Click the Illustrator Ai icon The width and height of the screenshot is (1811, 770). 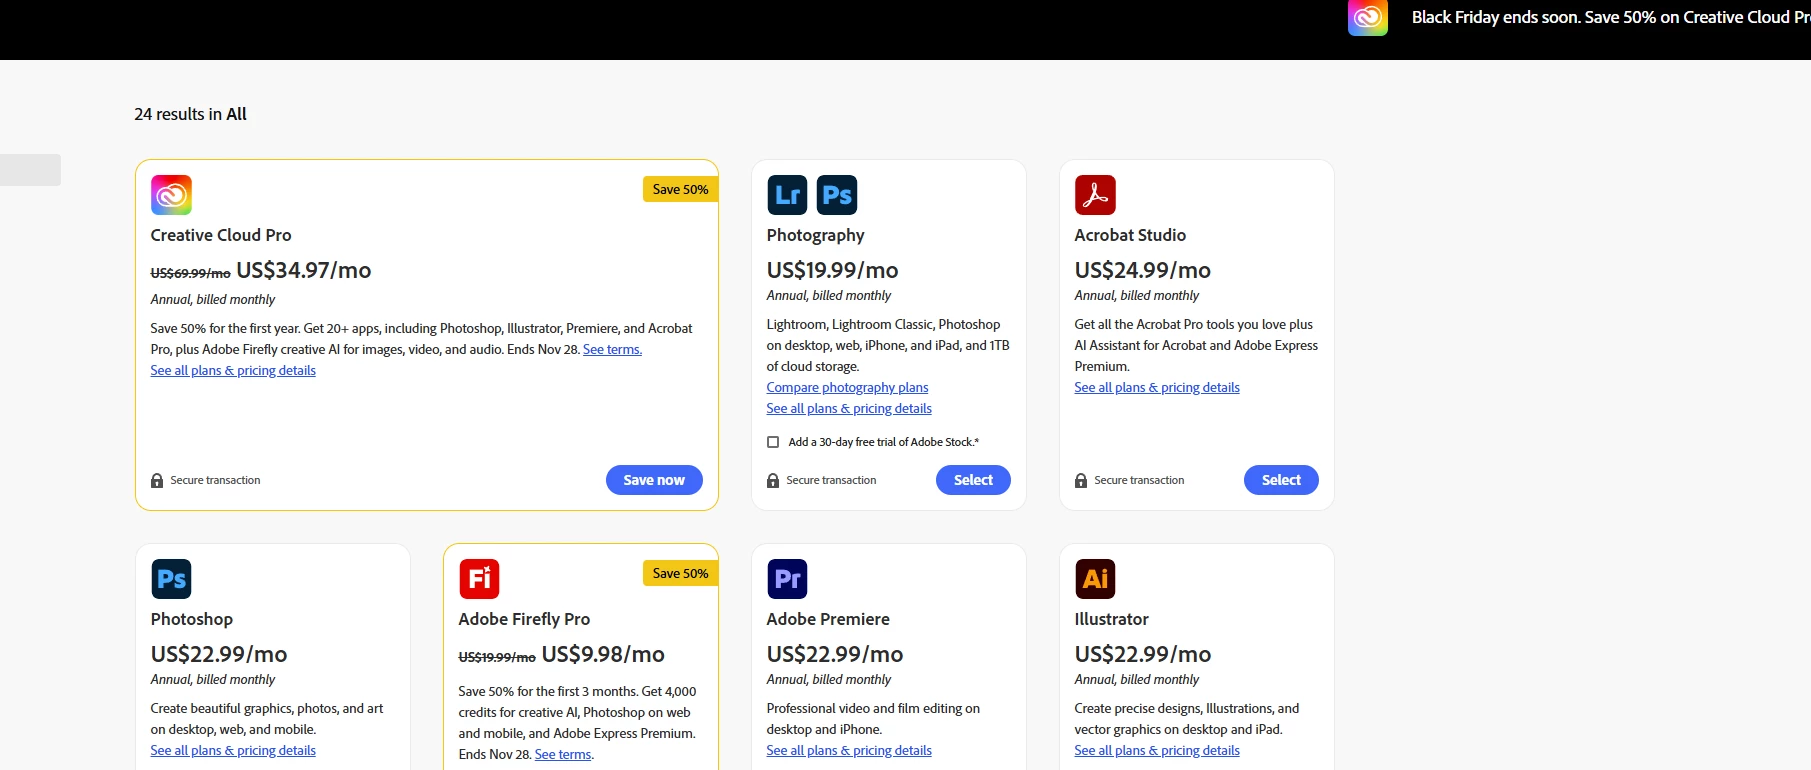point(1095,579)
